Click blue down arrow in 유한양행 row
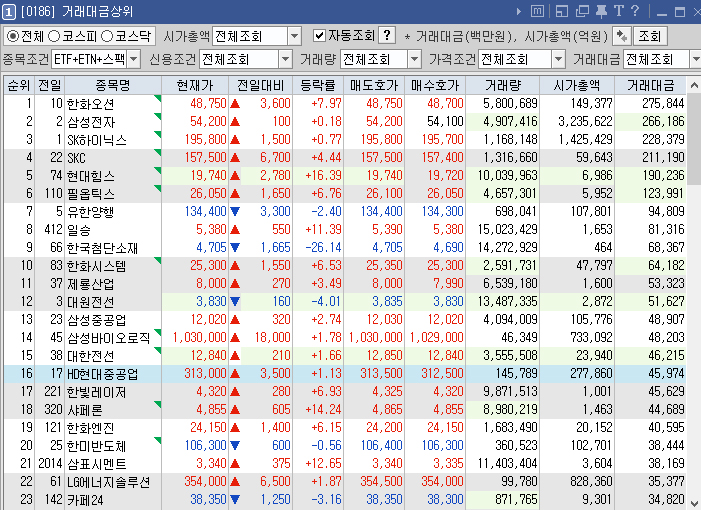 click(235, 212)
